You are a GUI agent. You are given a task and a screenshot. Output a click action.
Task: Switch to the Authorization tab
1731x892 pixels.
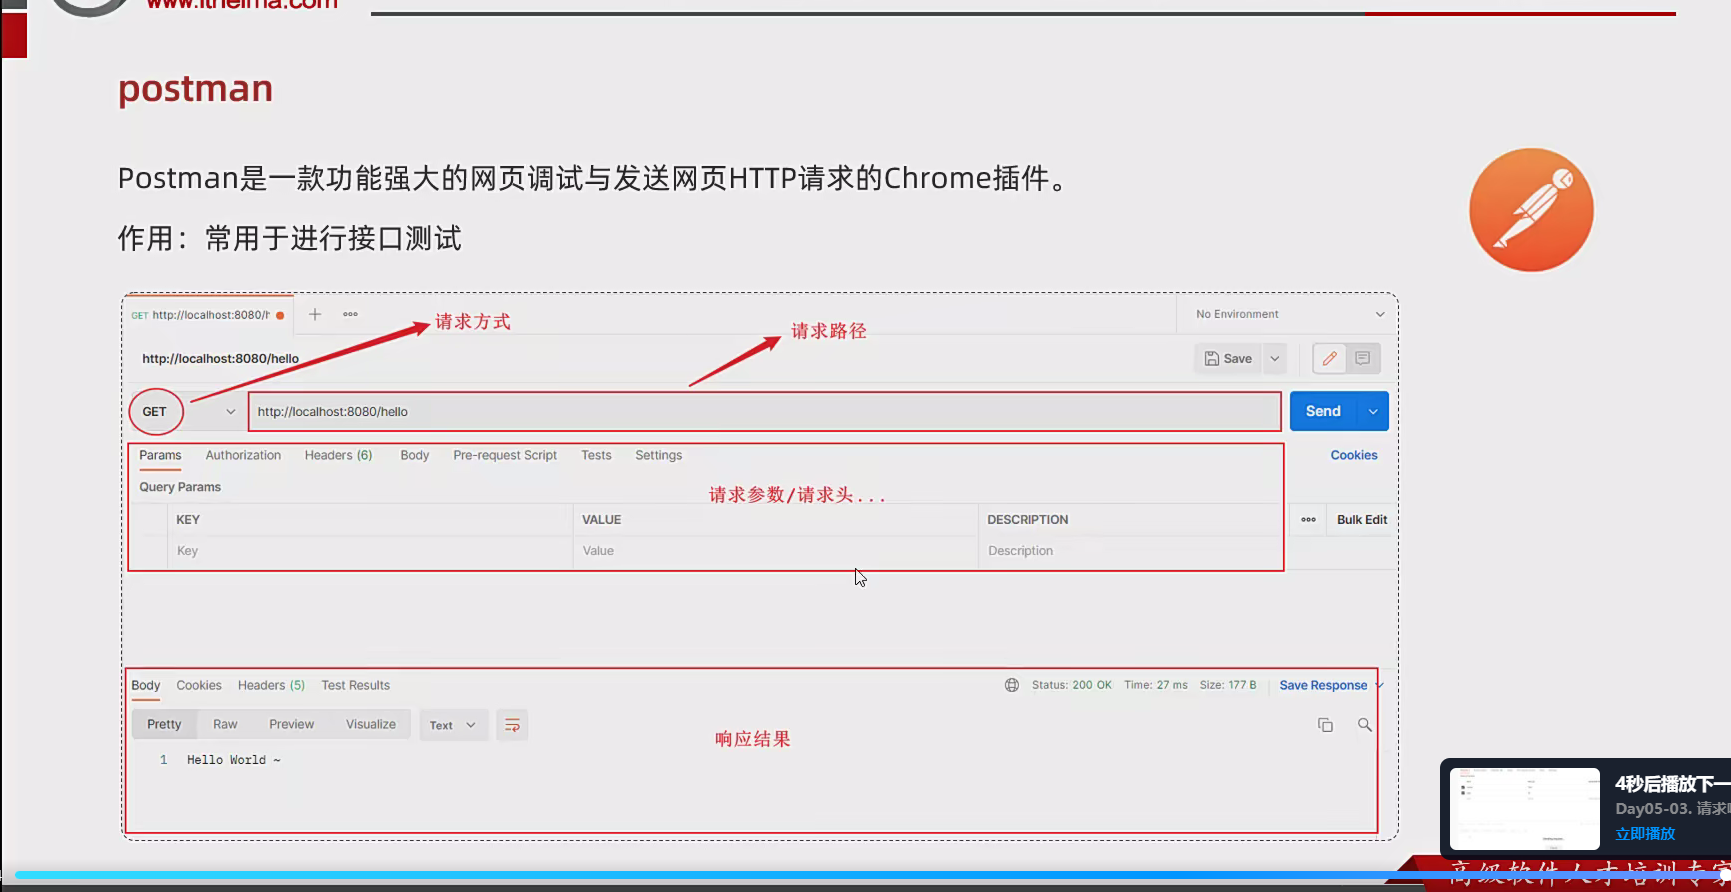click(x=243, y=455)
